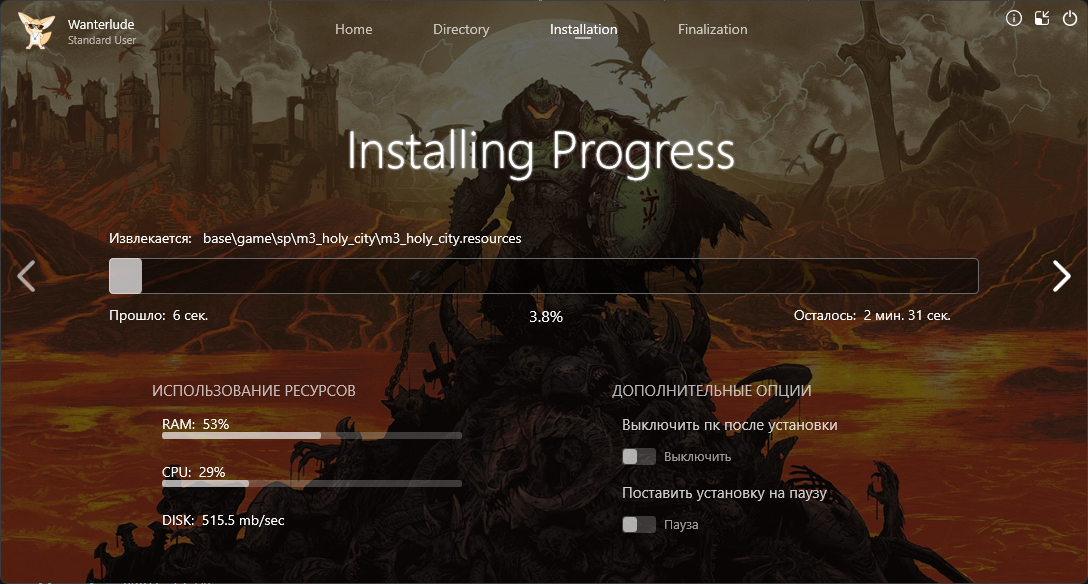Screen dimensions: 1088x584
Task: Go to next page with right arrow
Action: 1061,276
